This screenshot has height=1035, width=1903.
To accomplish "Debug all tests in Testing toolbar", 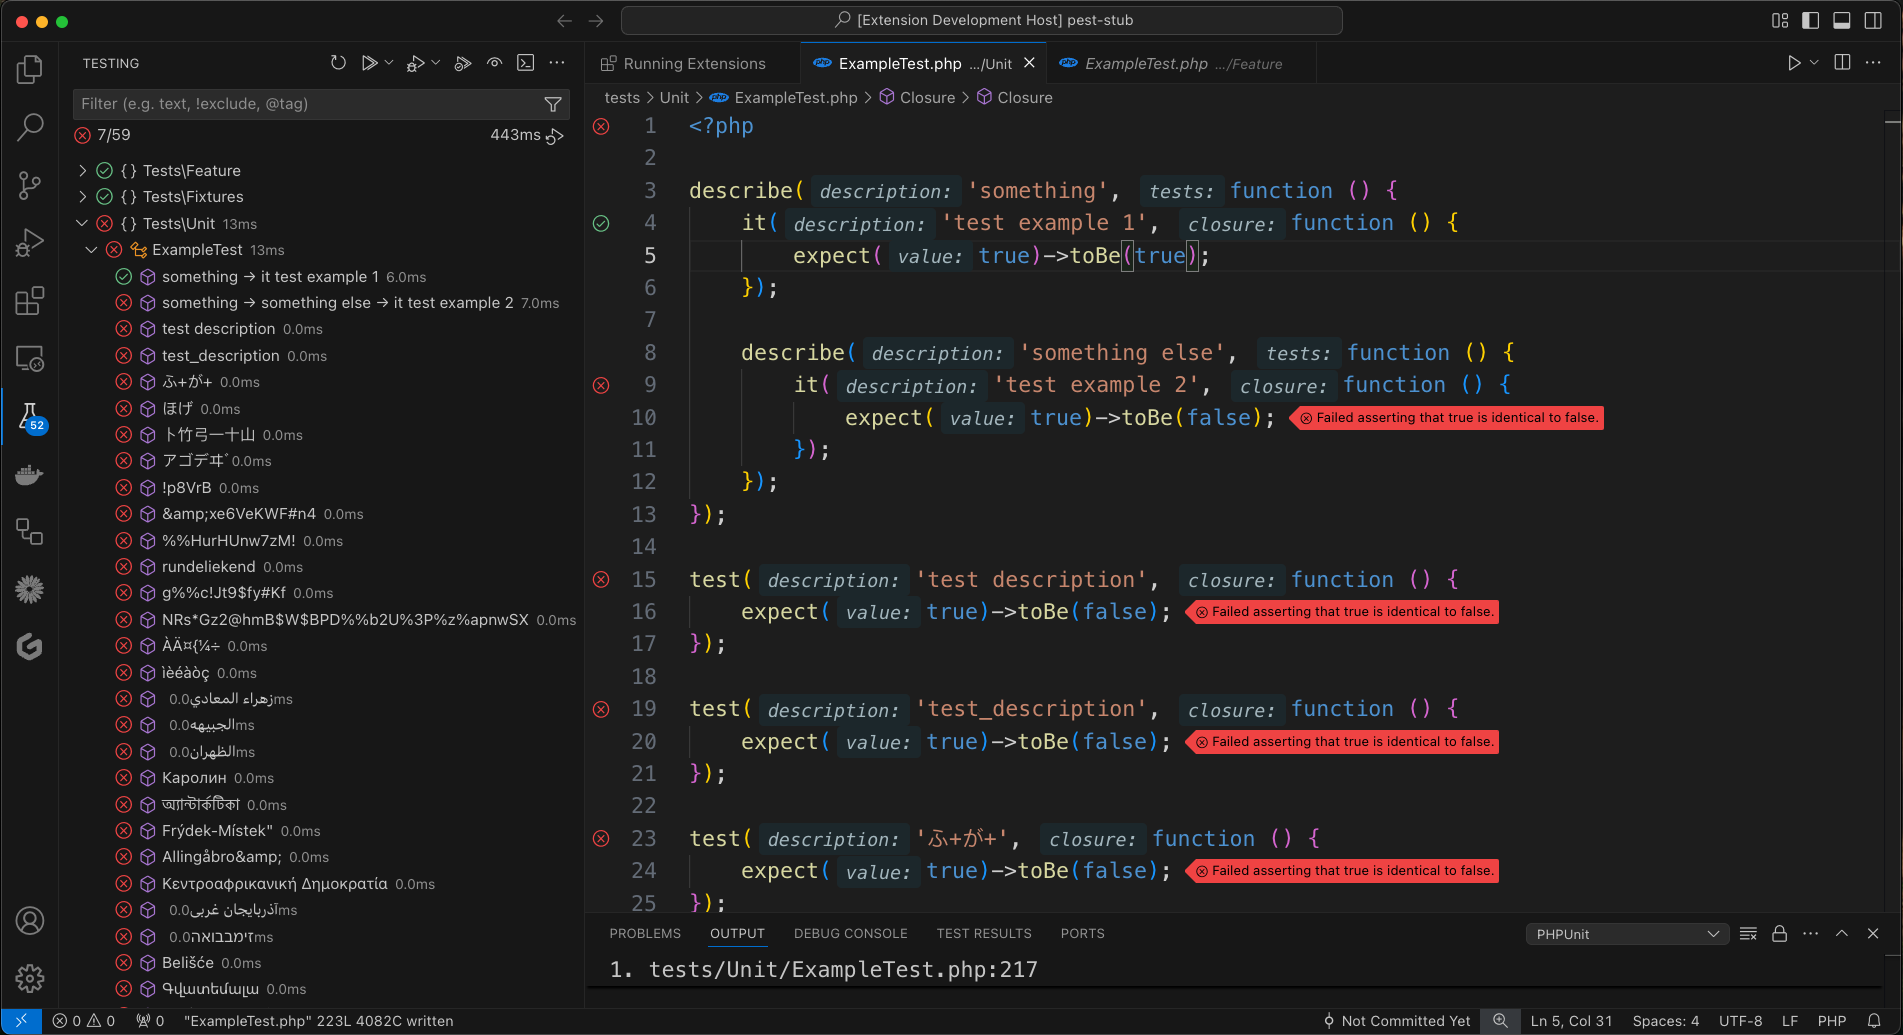I will pyautogui.click(x=416, y=63).
